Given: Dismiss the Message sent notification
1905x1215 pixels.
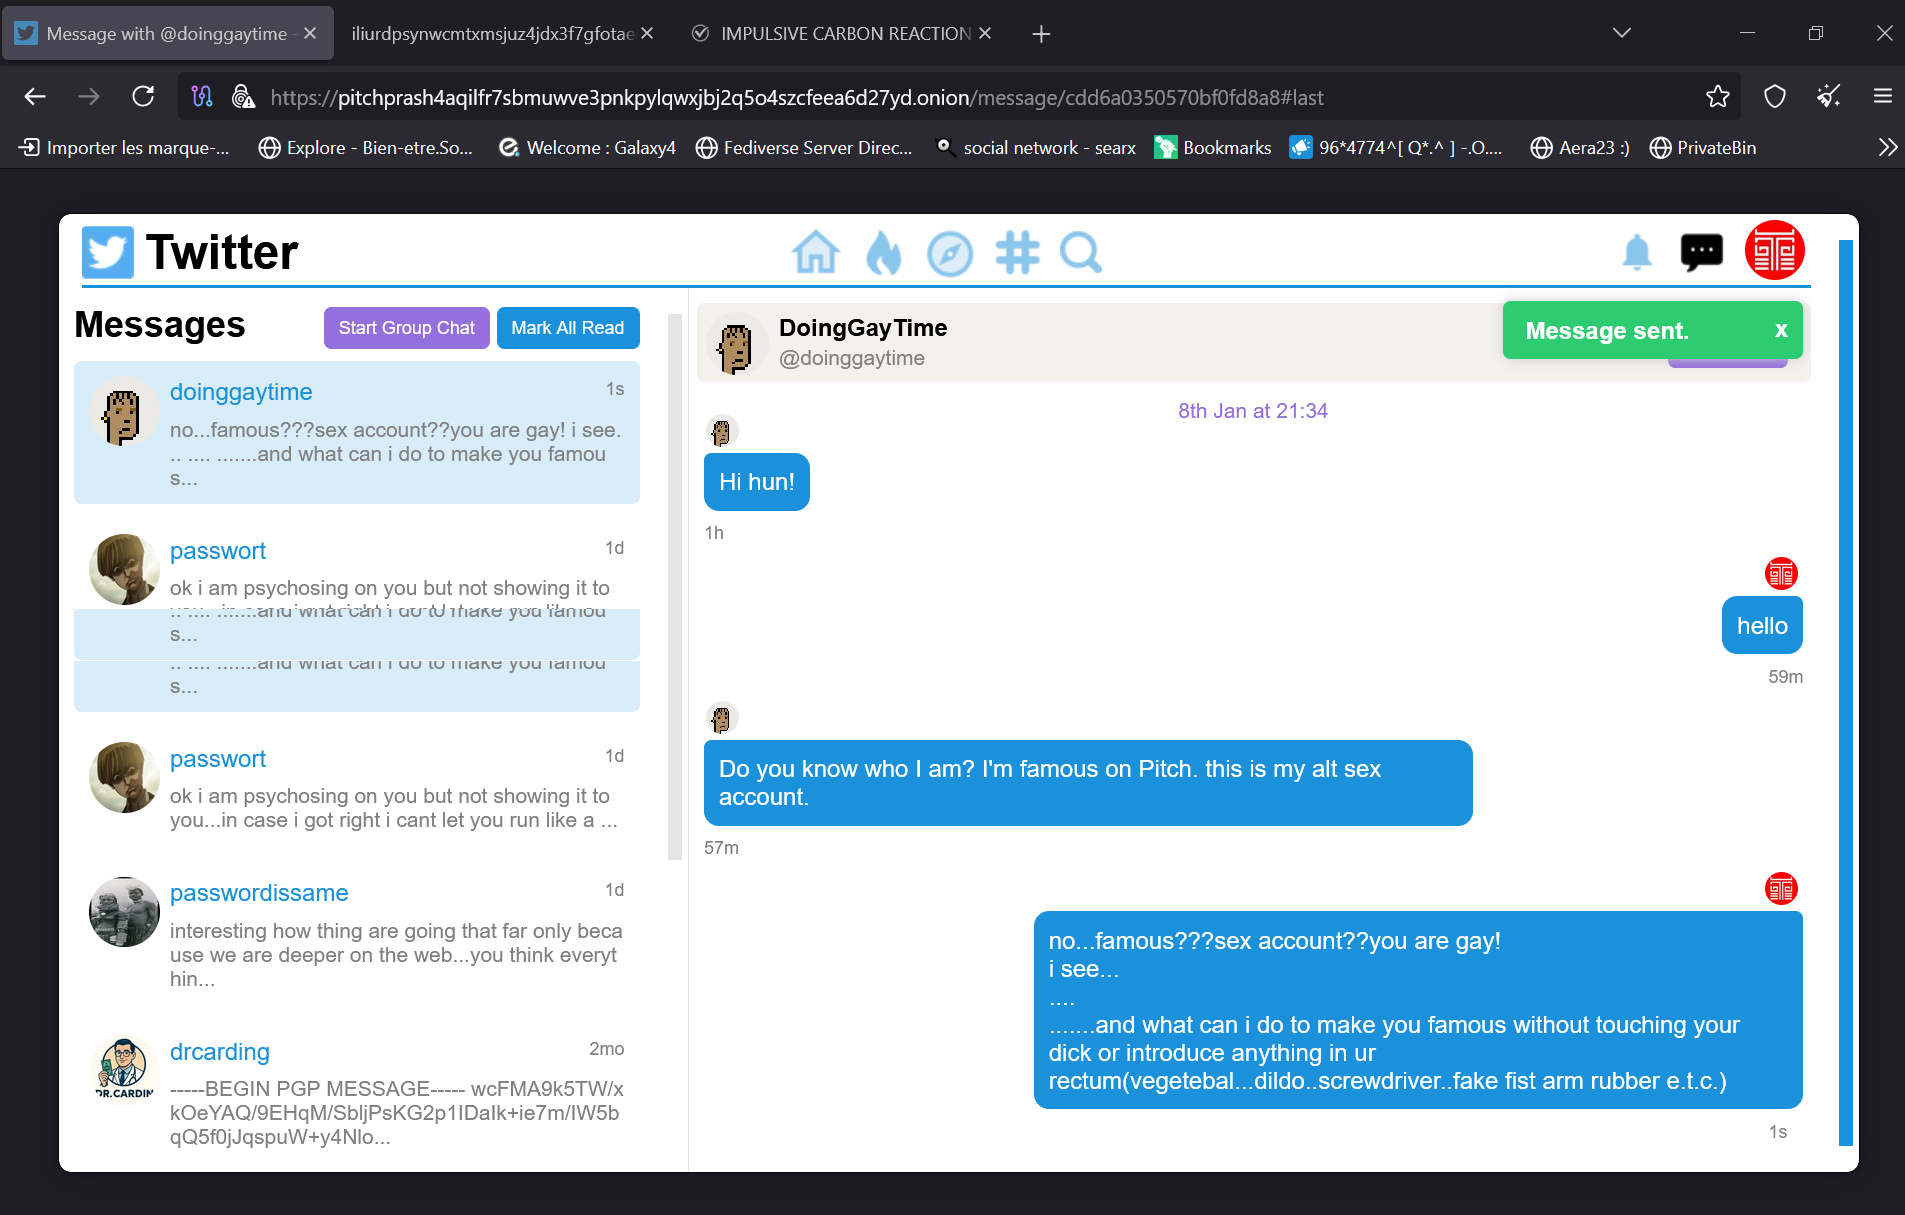Looking at the screenshot, I should (1781, 330).
